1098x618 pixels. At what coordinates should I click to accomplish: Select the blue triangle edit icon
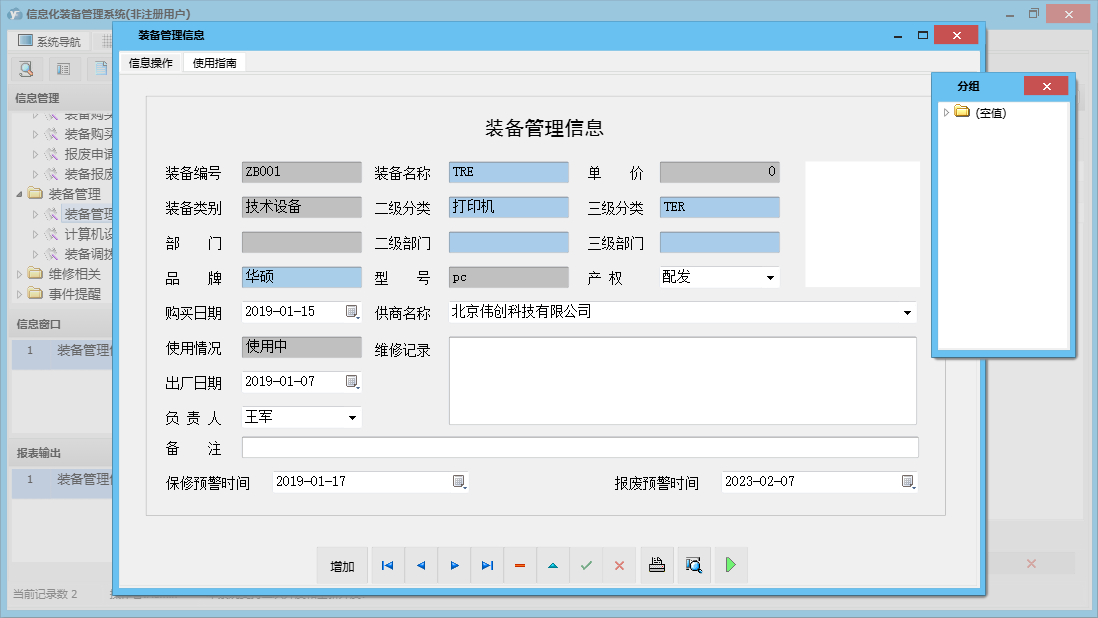(x=553, y=565)
